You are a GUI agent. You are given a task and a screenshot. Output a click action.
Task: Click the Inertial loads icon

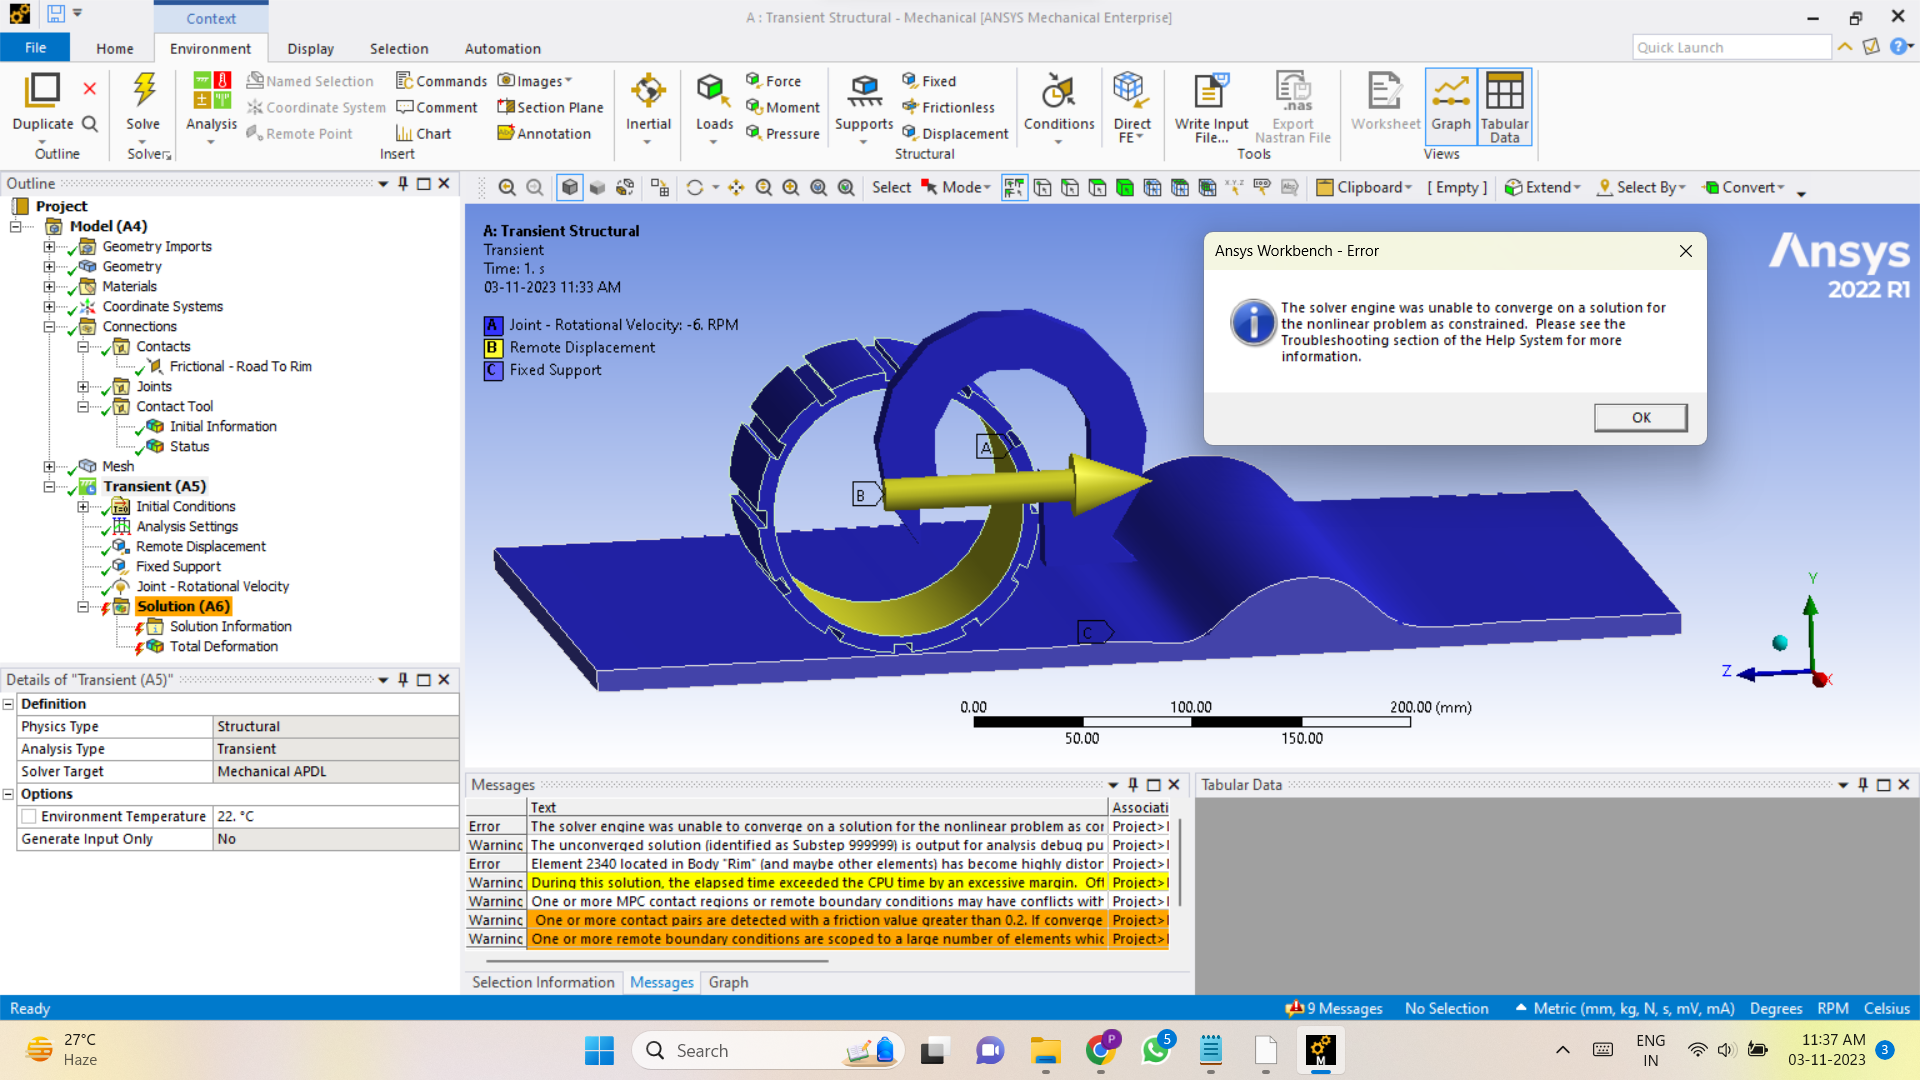[648, 90]
